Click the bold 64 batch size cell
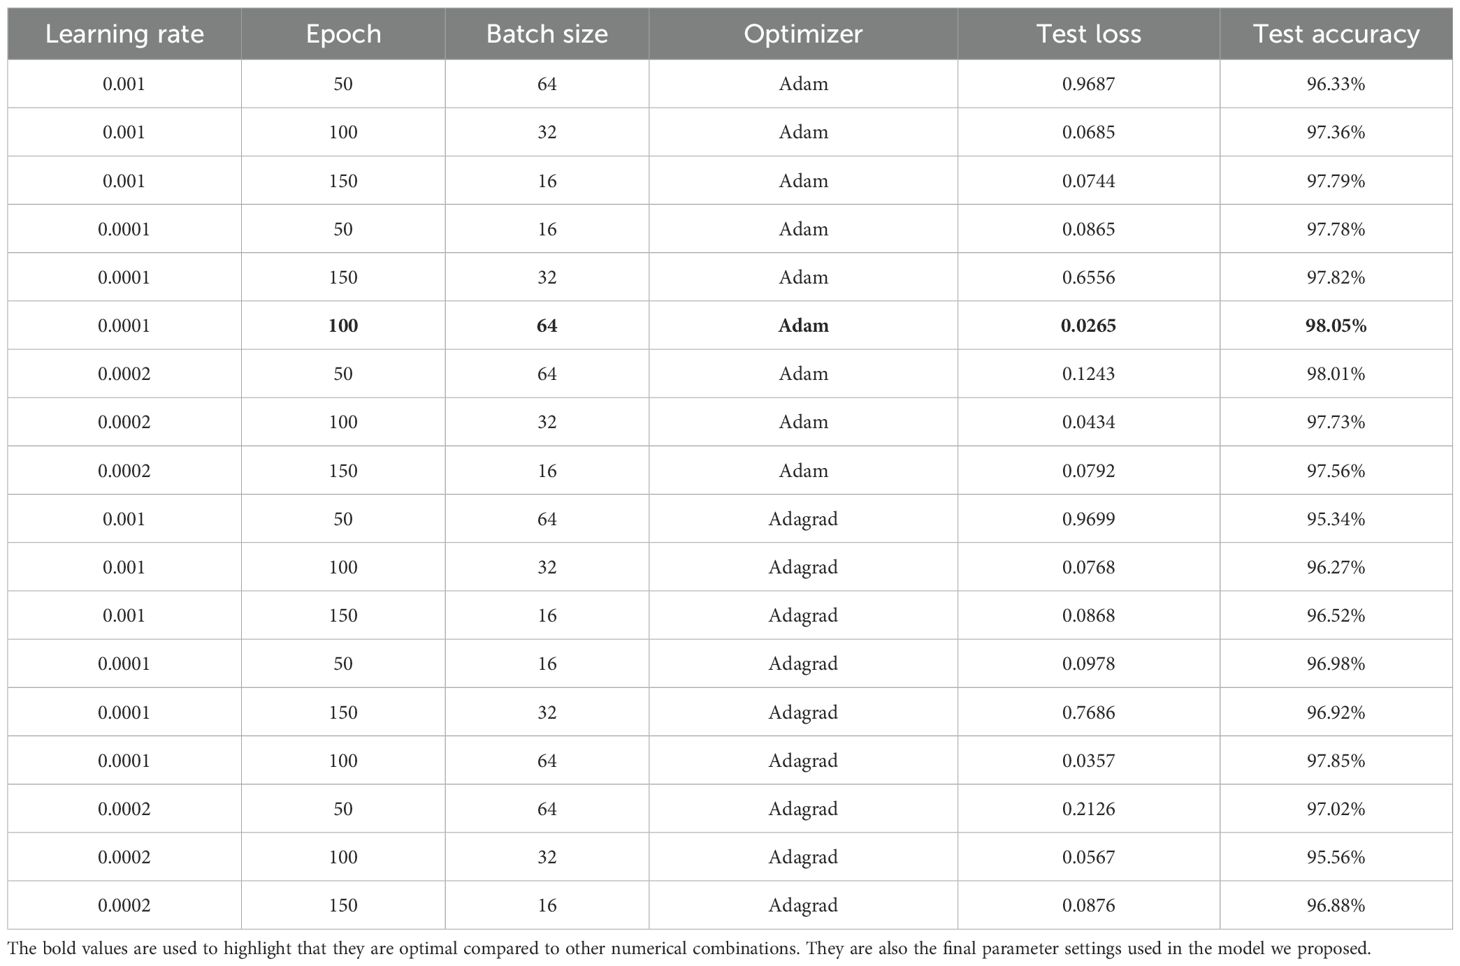 click(546, 326)
